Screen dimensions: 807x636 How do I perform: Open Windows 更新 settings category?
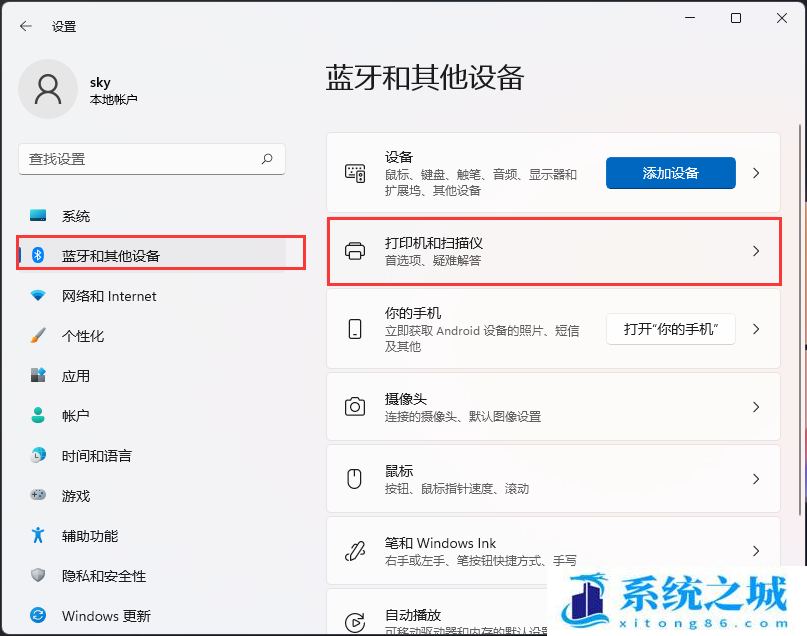152,615
